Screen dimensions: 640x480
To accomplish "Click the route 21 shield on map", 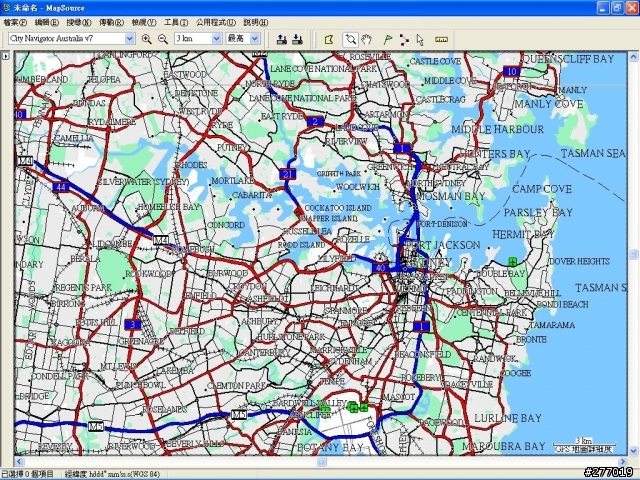I will (x=287, y=174).
